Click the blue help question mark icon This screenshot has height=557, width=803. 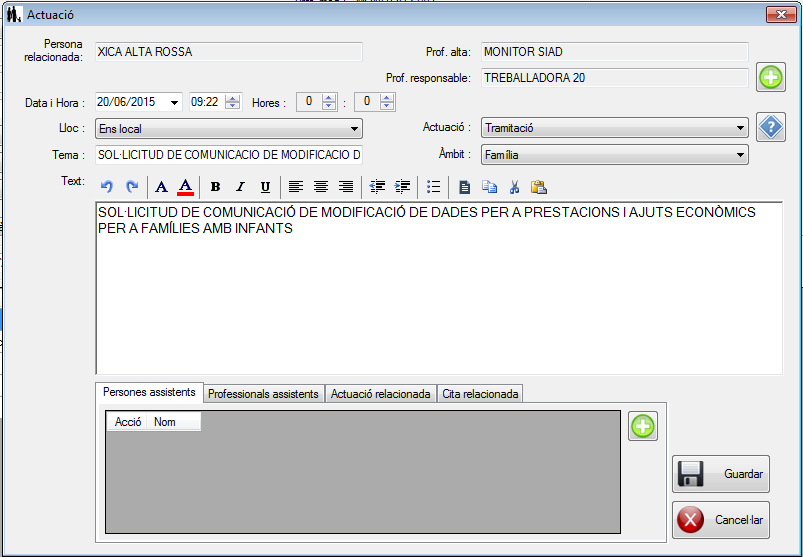coord(770,127)
